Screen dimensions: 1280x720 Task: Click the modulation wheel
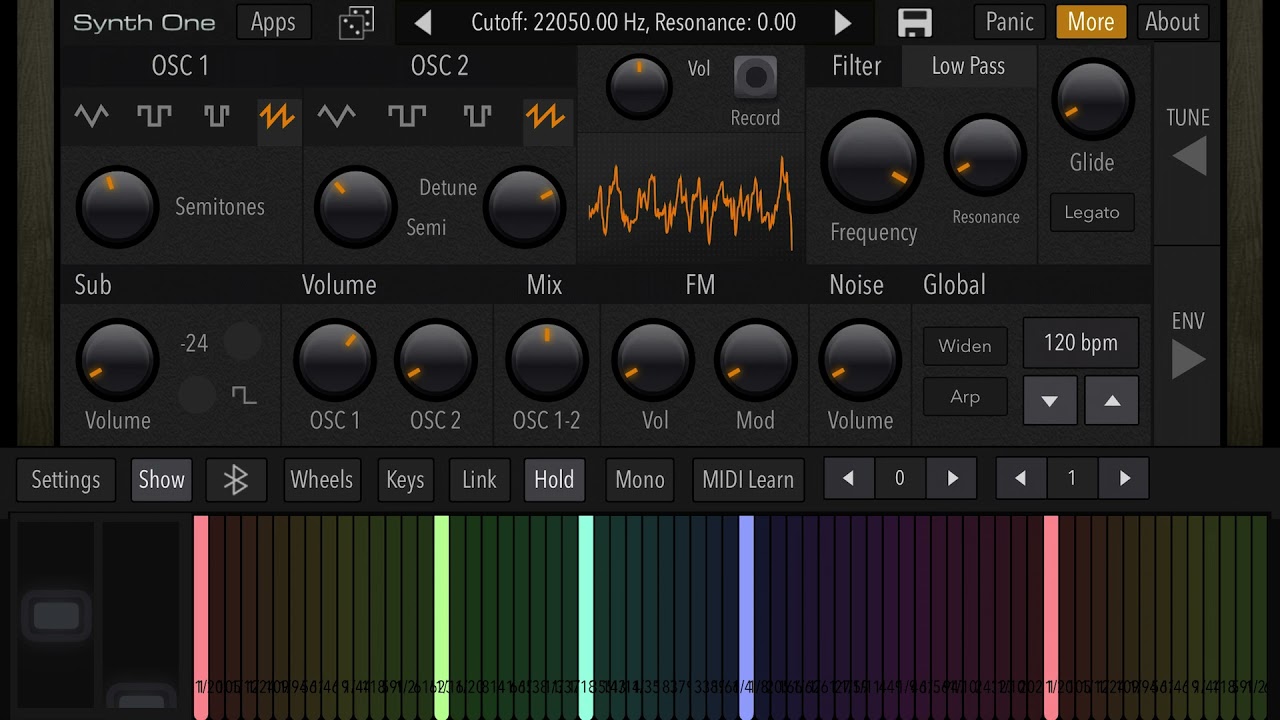(x=141, y=616)
